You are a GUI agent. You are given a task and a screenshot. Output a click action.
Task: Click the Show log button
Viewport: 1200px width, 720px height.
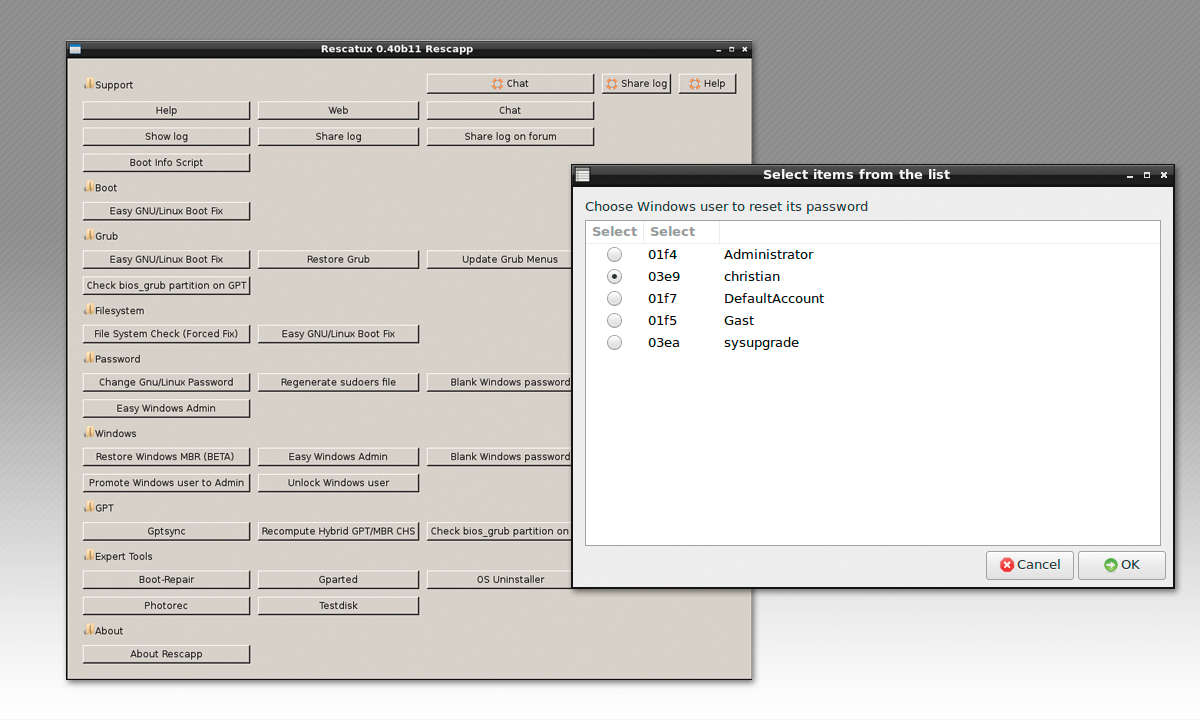(x=166, y=137)
